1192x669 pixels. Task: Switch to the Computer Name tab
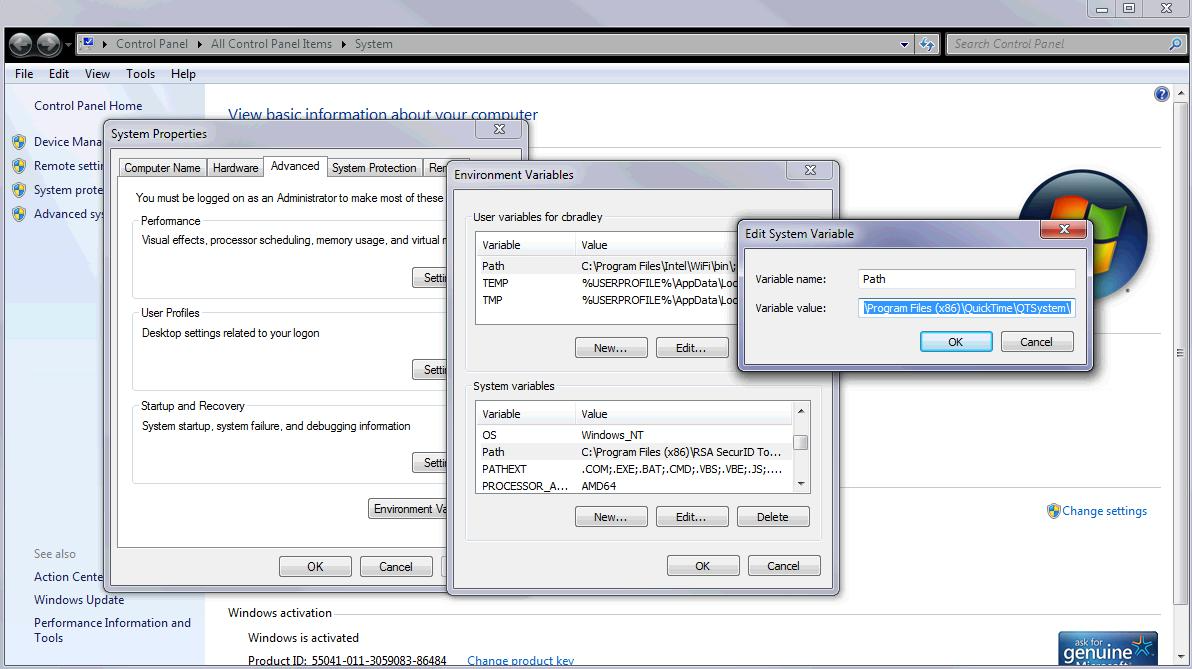[162, 167]
